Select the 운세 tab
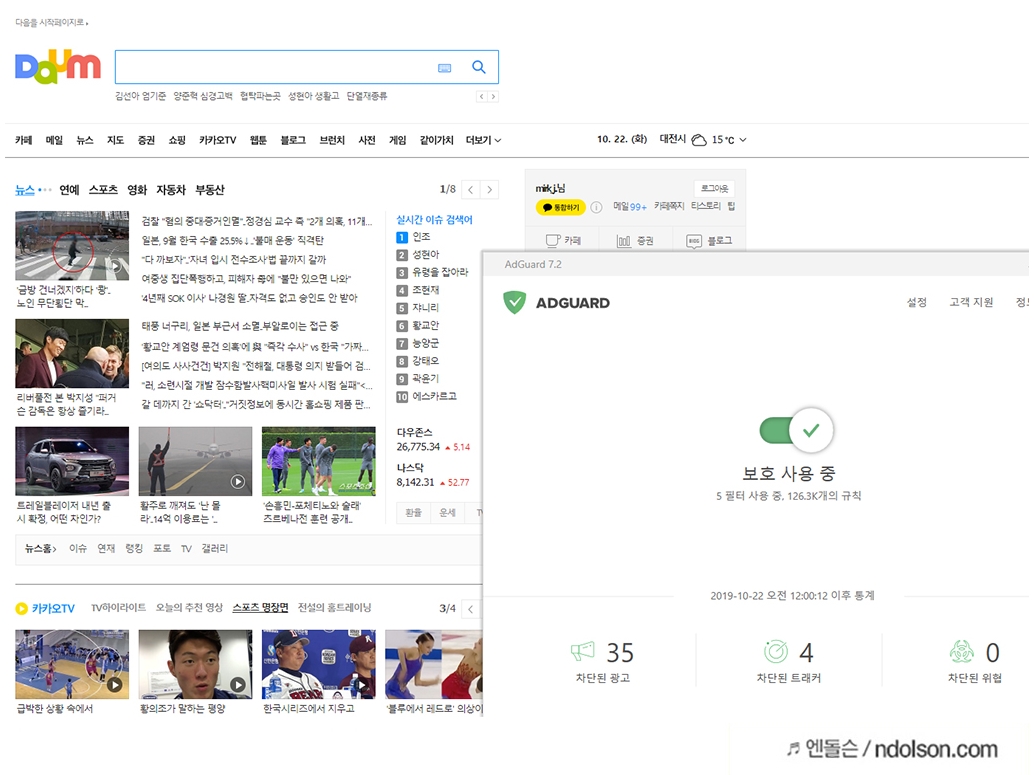The height and width of the screenshot is (775, 1034). click(x=448, y=512)
